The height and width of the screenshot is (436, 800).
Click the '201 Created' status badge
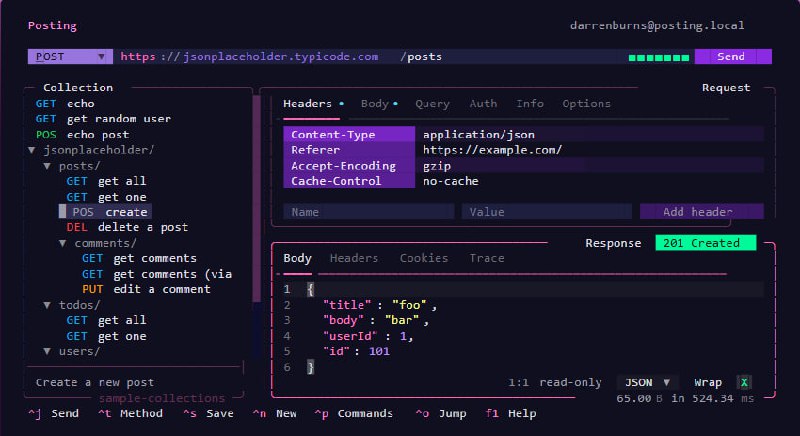tap(706, 243)
